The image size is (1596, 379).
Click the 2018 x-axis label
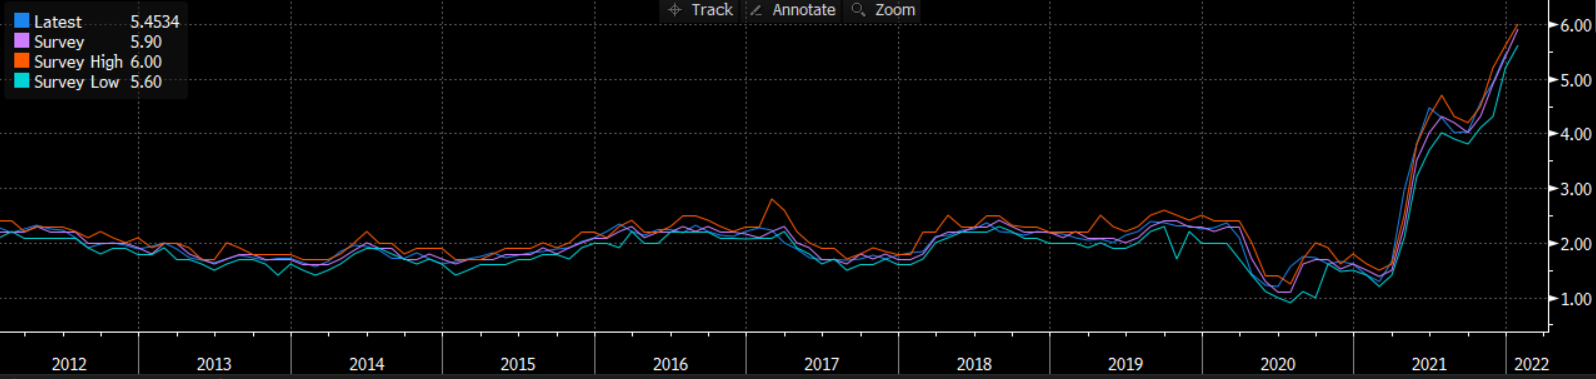974,364
